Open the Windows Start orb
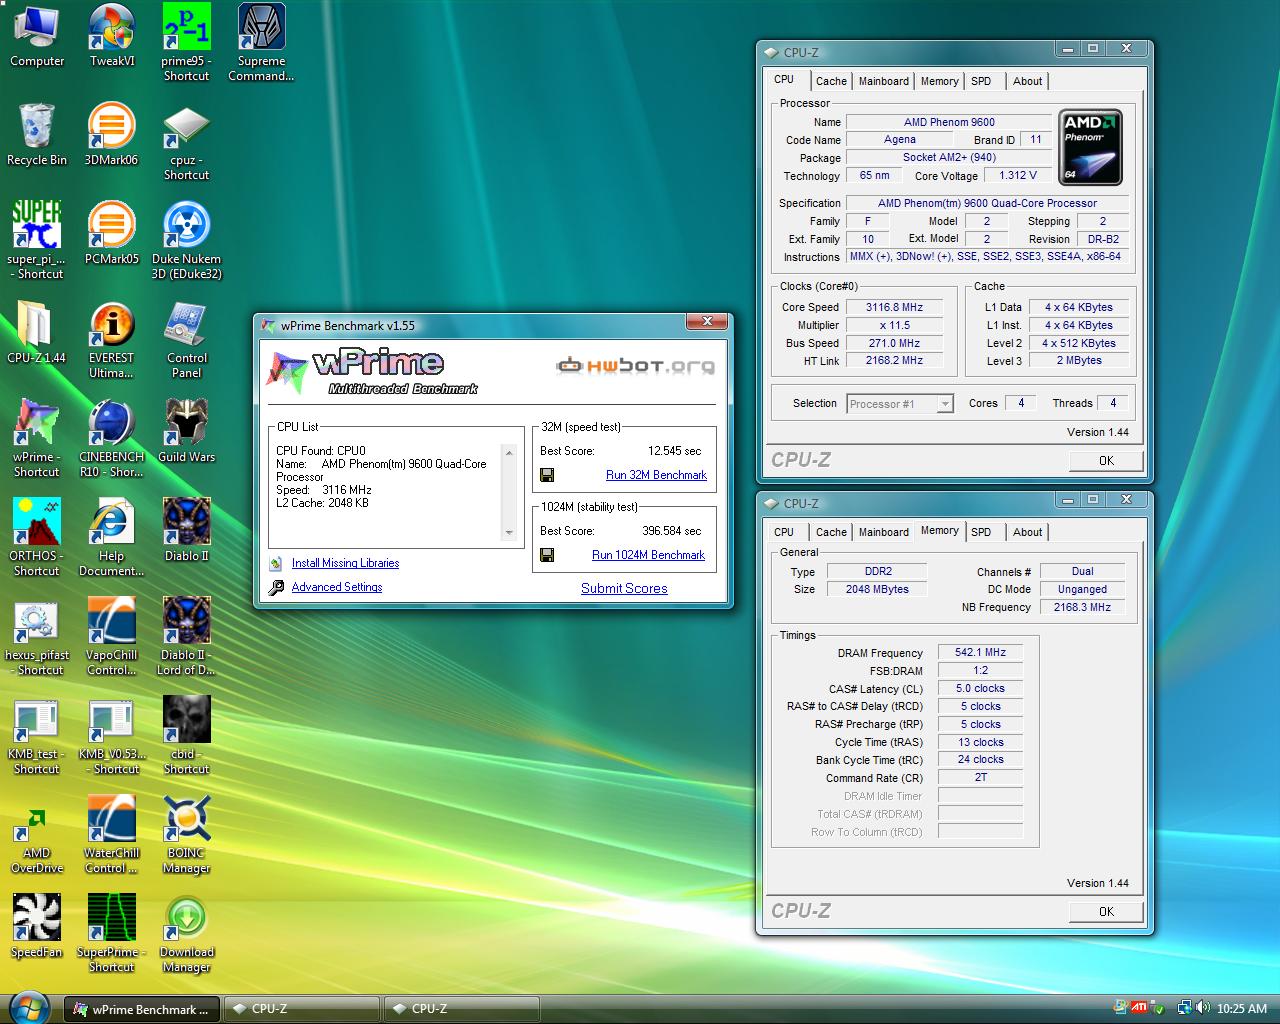The image size is (1280, 1024). [x=30, y=1008]
